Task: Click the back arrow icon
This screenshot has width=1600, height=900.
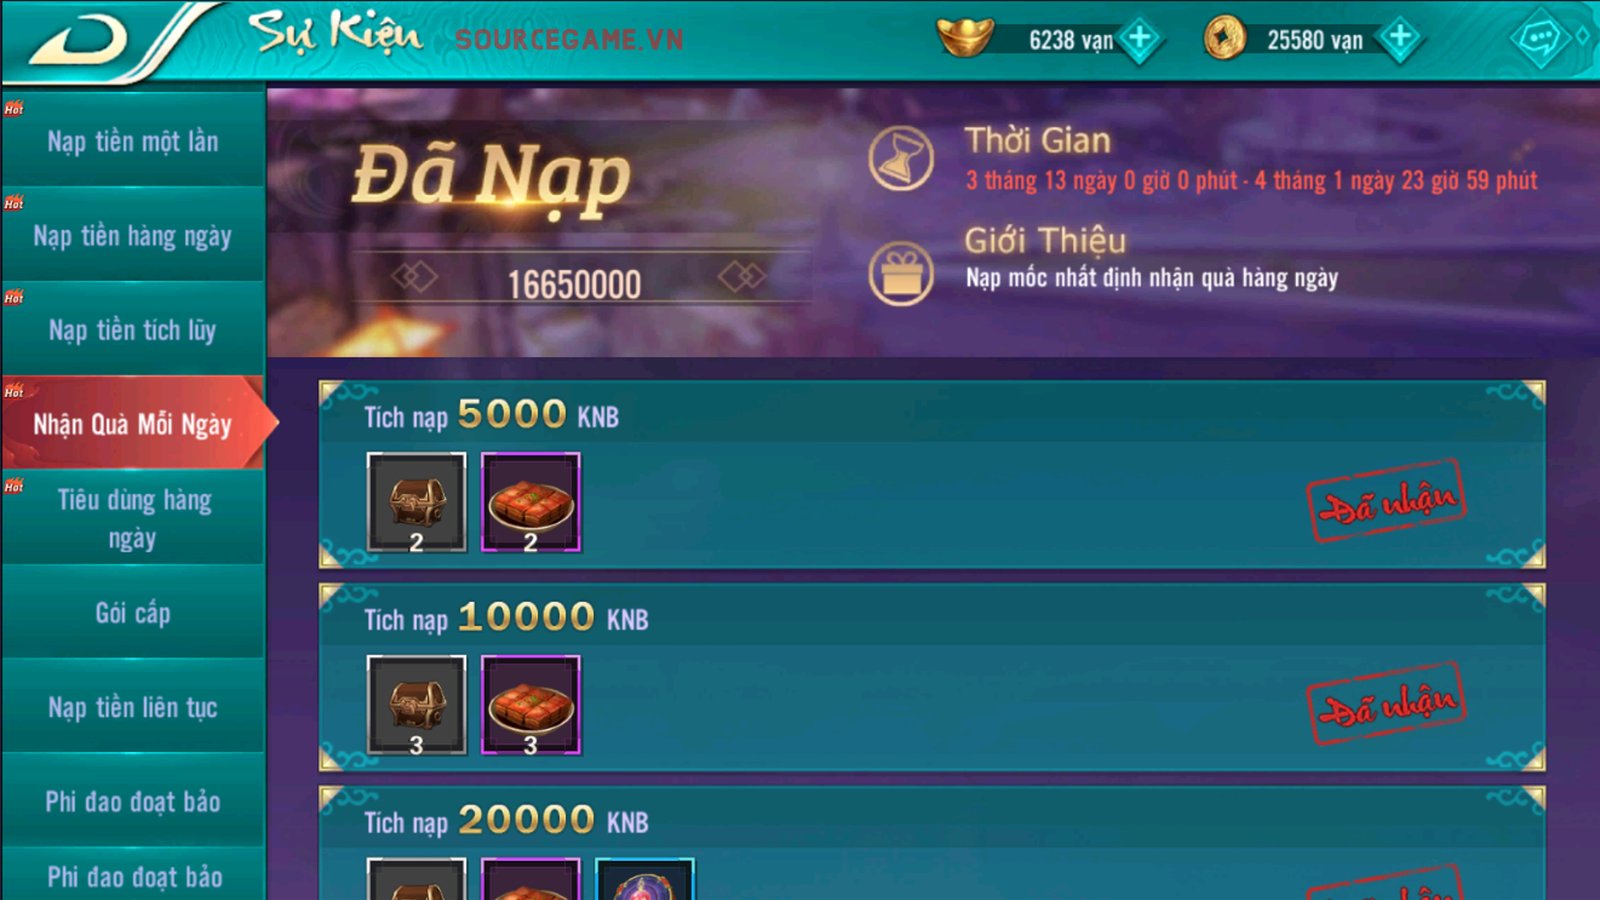Action: 80,40
